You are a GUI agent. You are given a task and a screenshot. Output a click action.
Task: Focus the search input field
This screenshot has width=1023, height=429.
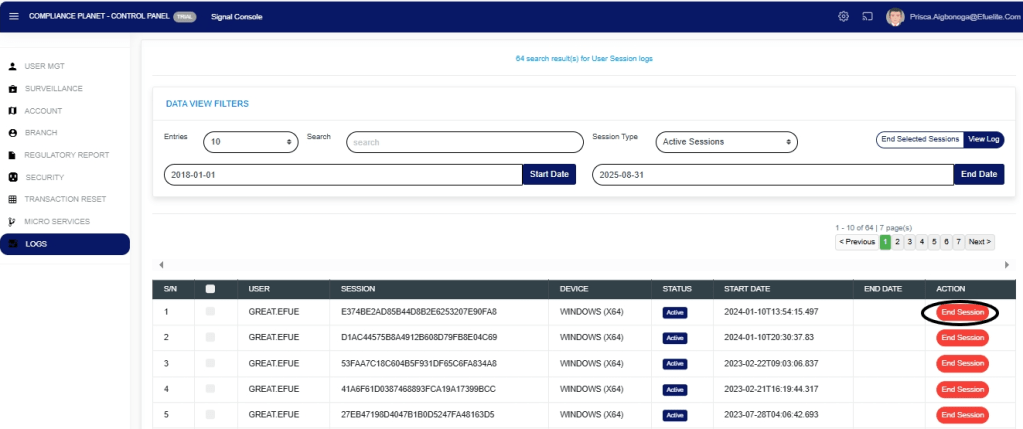464,142
